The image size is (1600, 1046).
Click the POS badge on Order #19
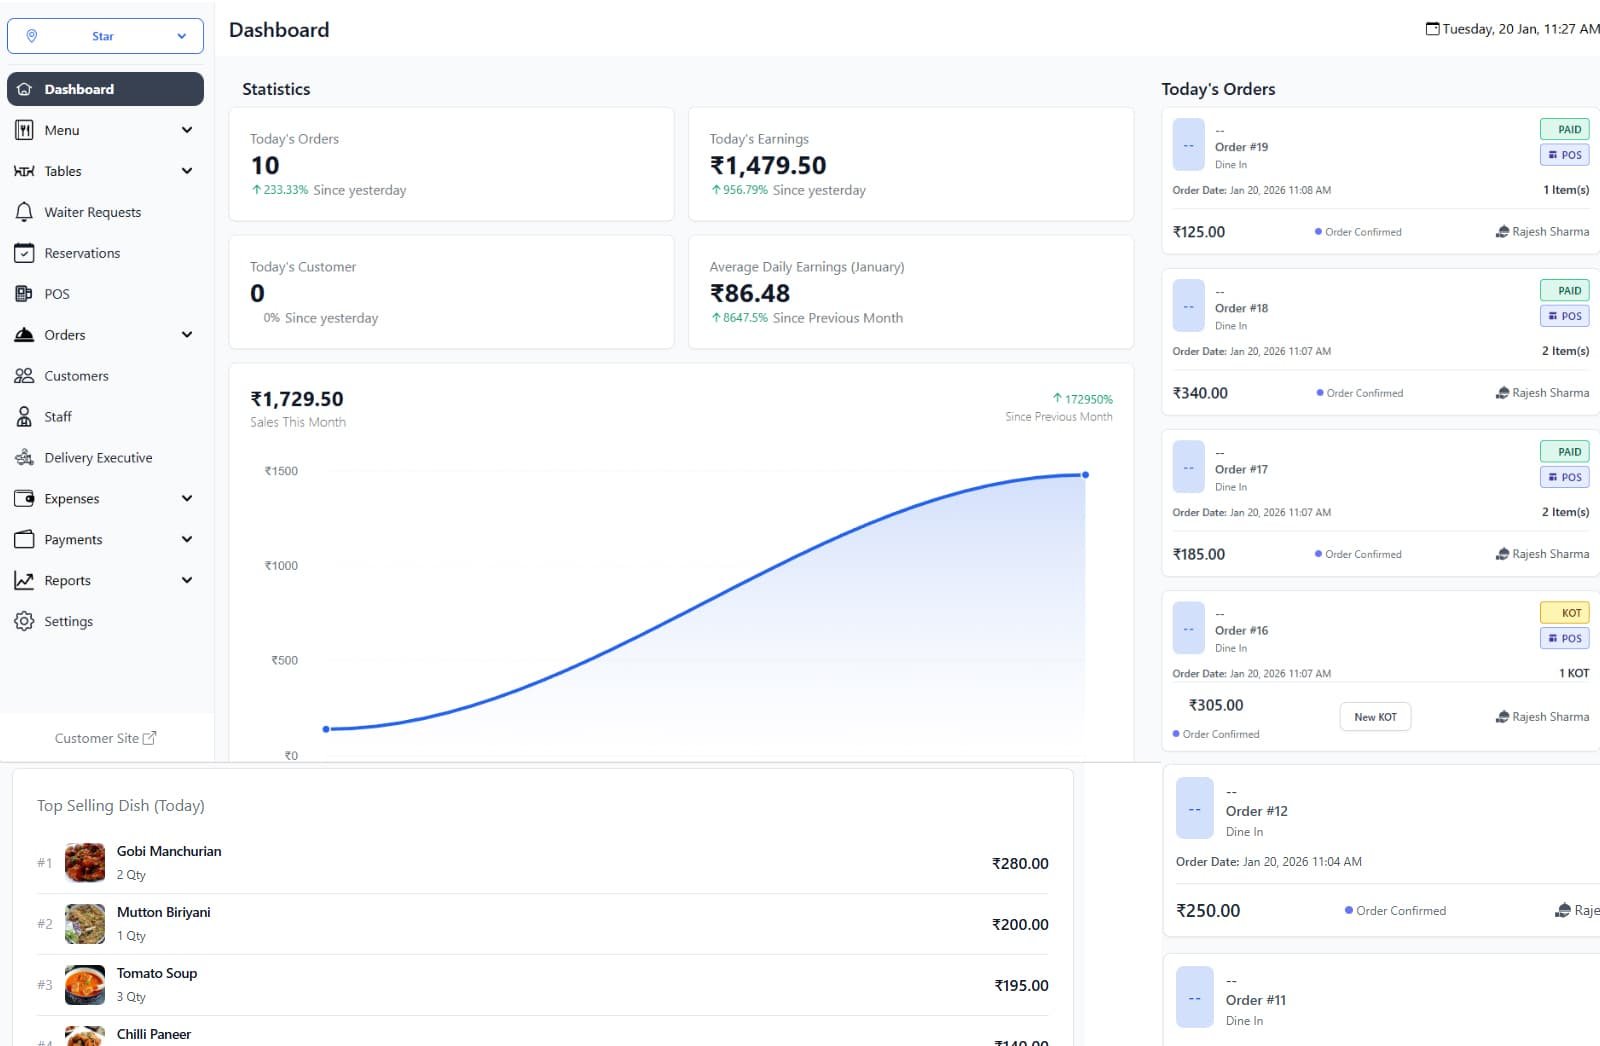(x=1564, y=155)
